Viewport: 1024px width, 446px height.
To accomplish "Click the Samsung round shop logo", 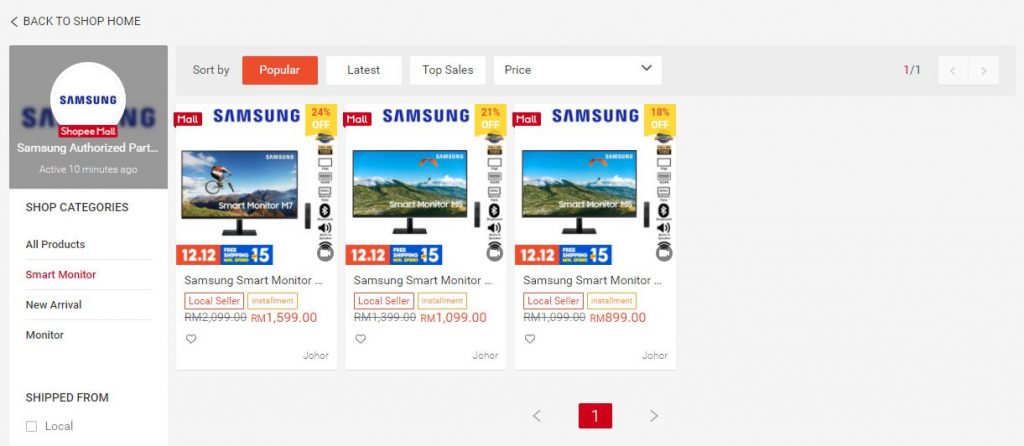I will pos(88,100).
